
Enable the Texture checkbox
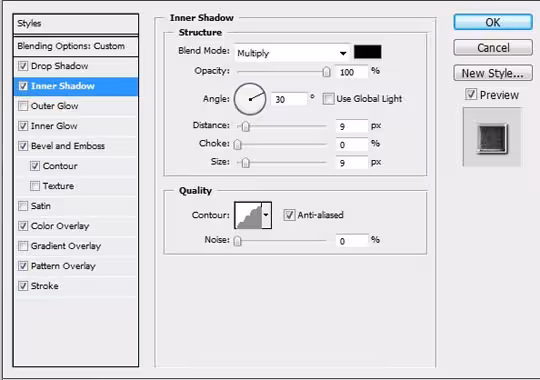35,186
